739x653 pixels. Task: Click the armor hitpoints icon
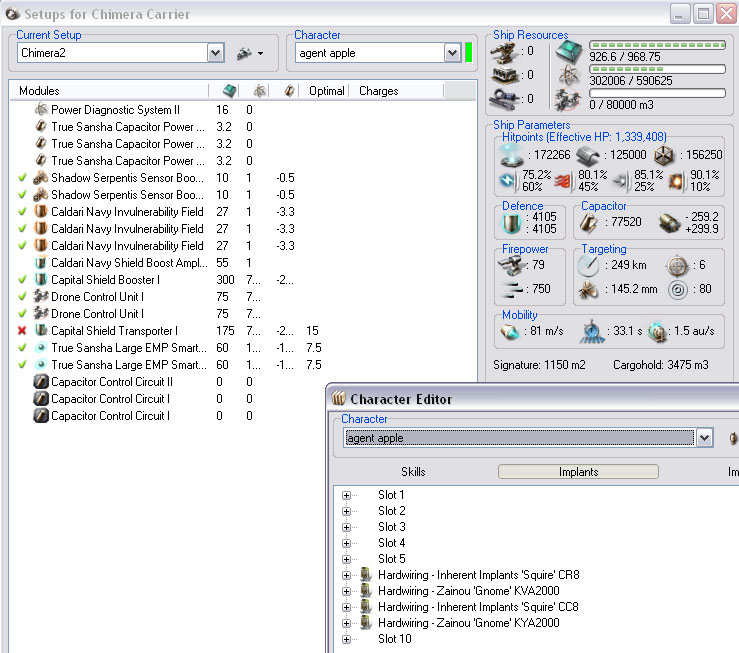coord(587,155)
